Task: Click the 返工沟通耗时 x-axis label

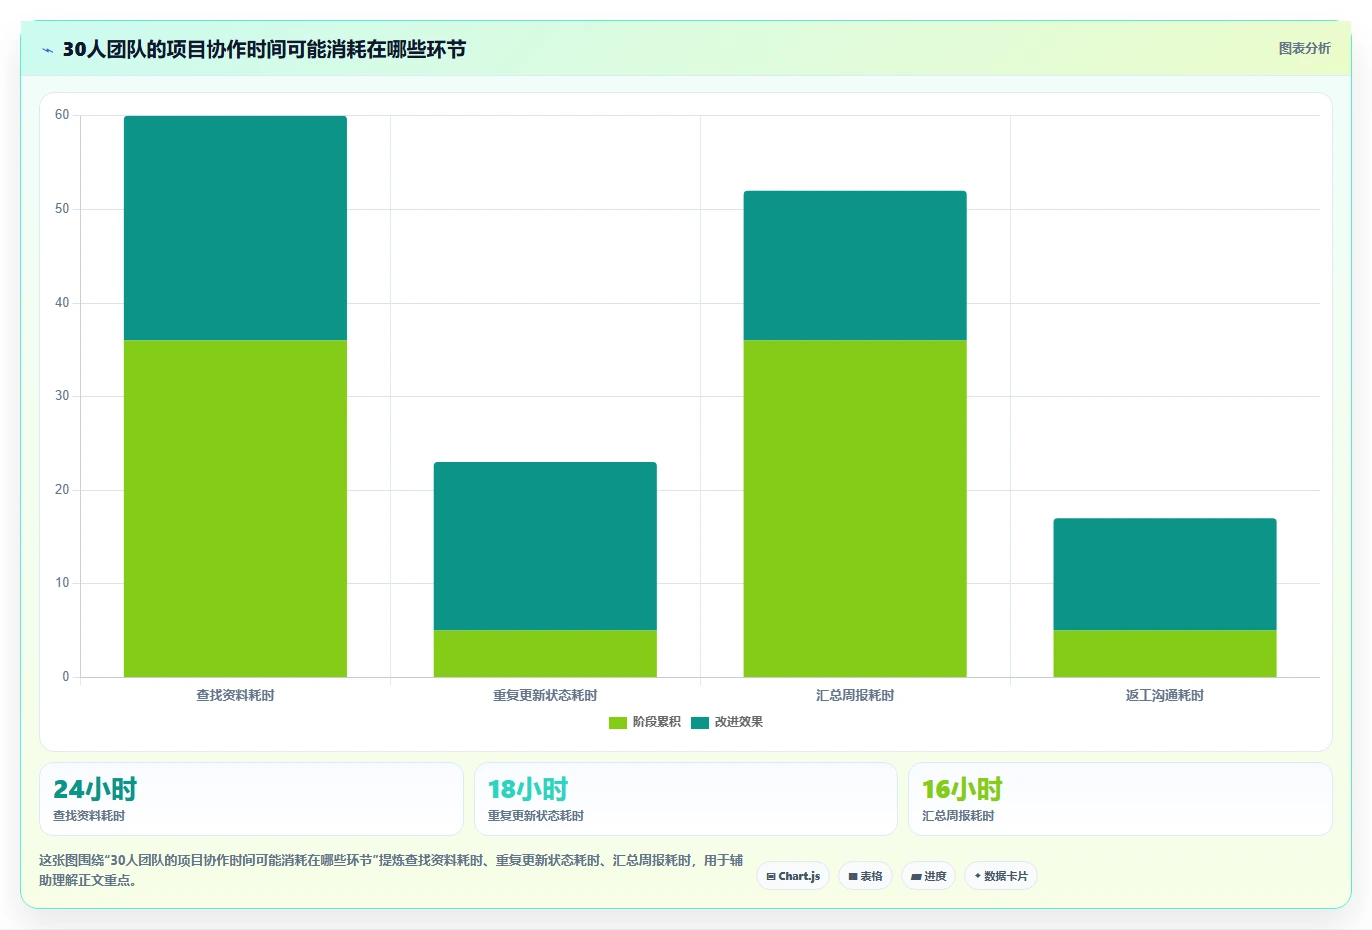Action: pyautogui.click(x=1165, y=695)
